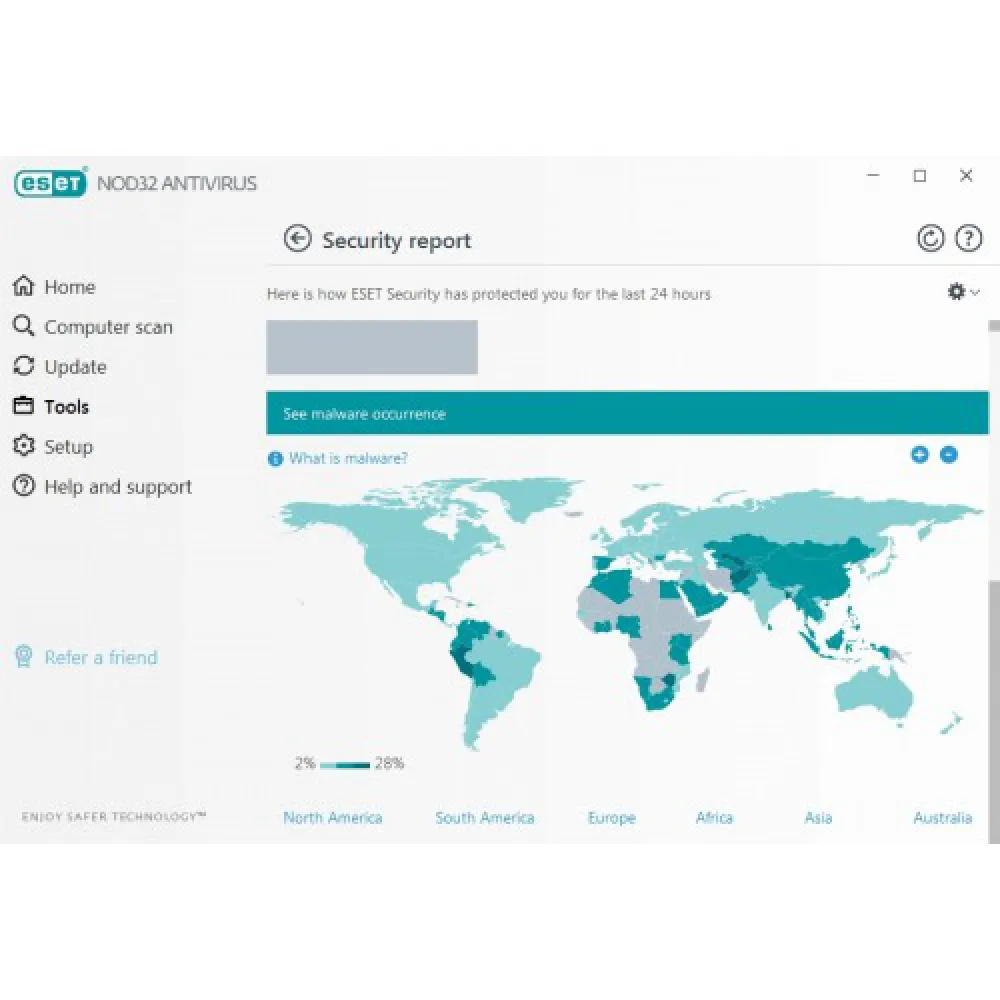Screen dimensions: 1000x1000
Task: Click the Update arrows icon
Action: 24,366
